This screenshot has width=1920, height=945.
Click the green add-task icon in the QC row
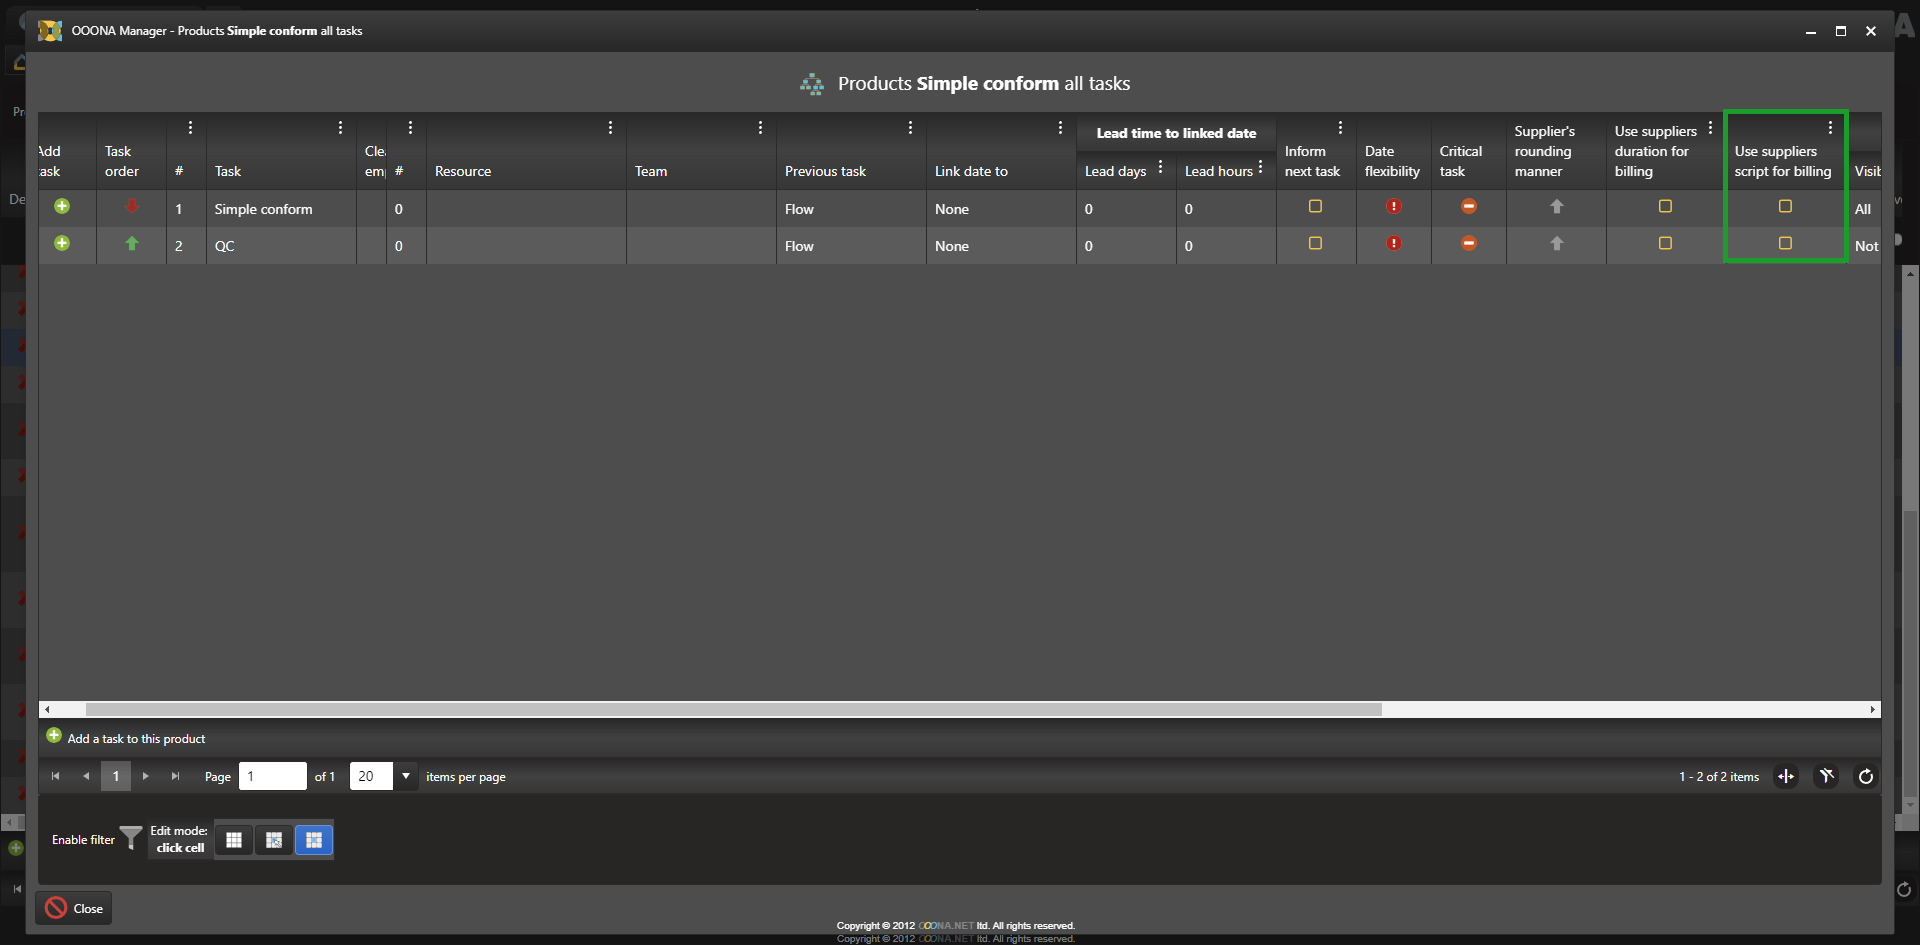point(62,244)
